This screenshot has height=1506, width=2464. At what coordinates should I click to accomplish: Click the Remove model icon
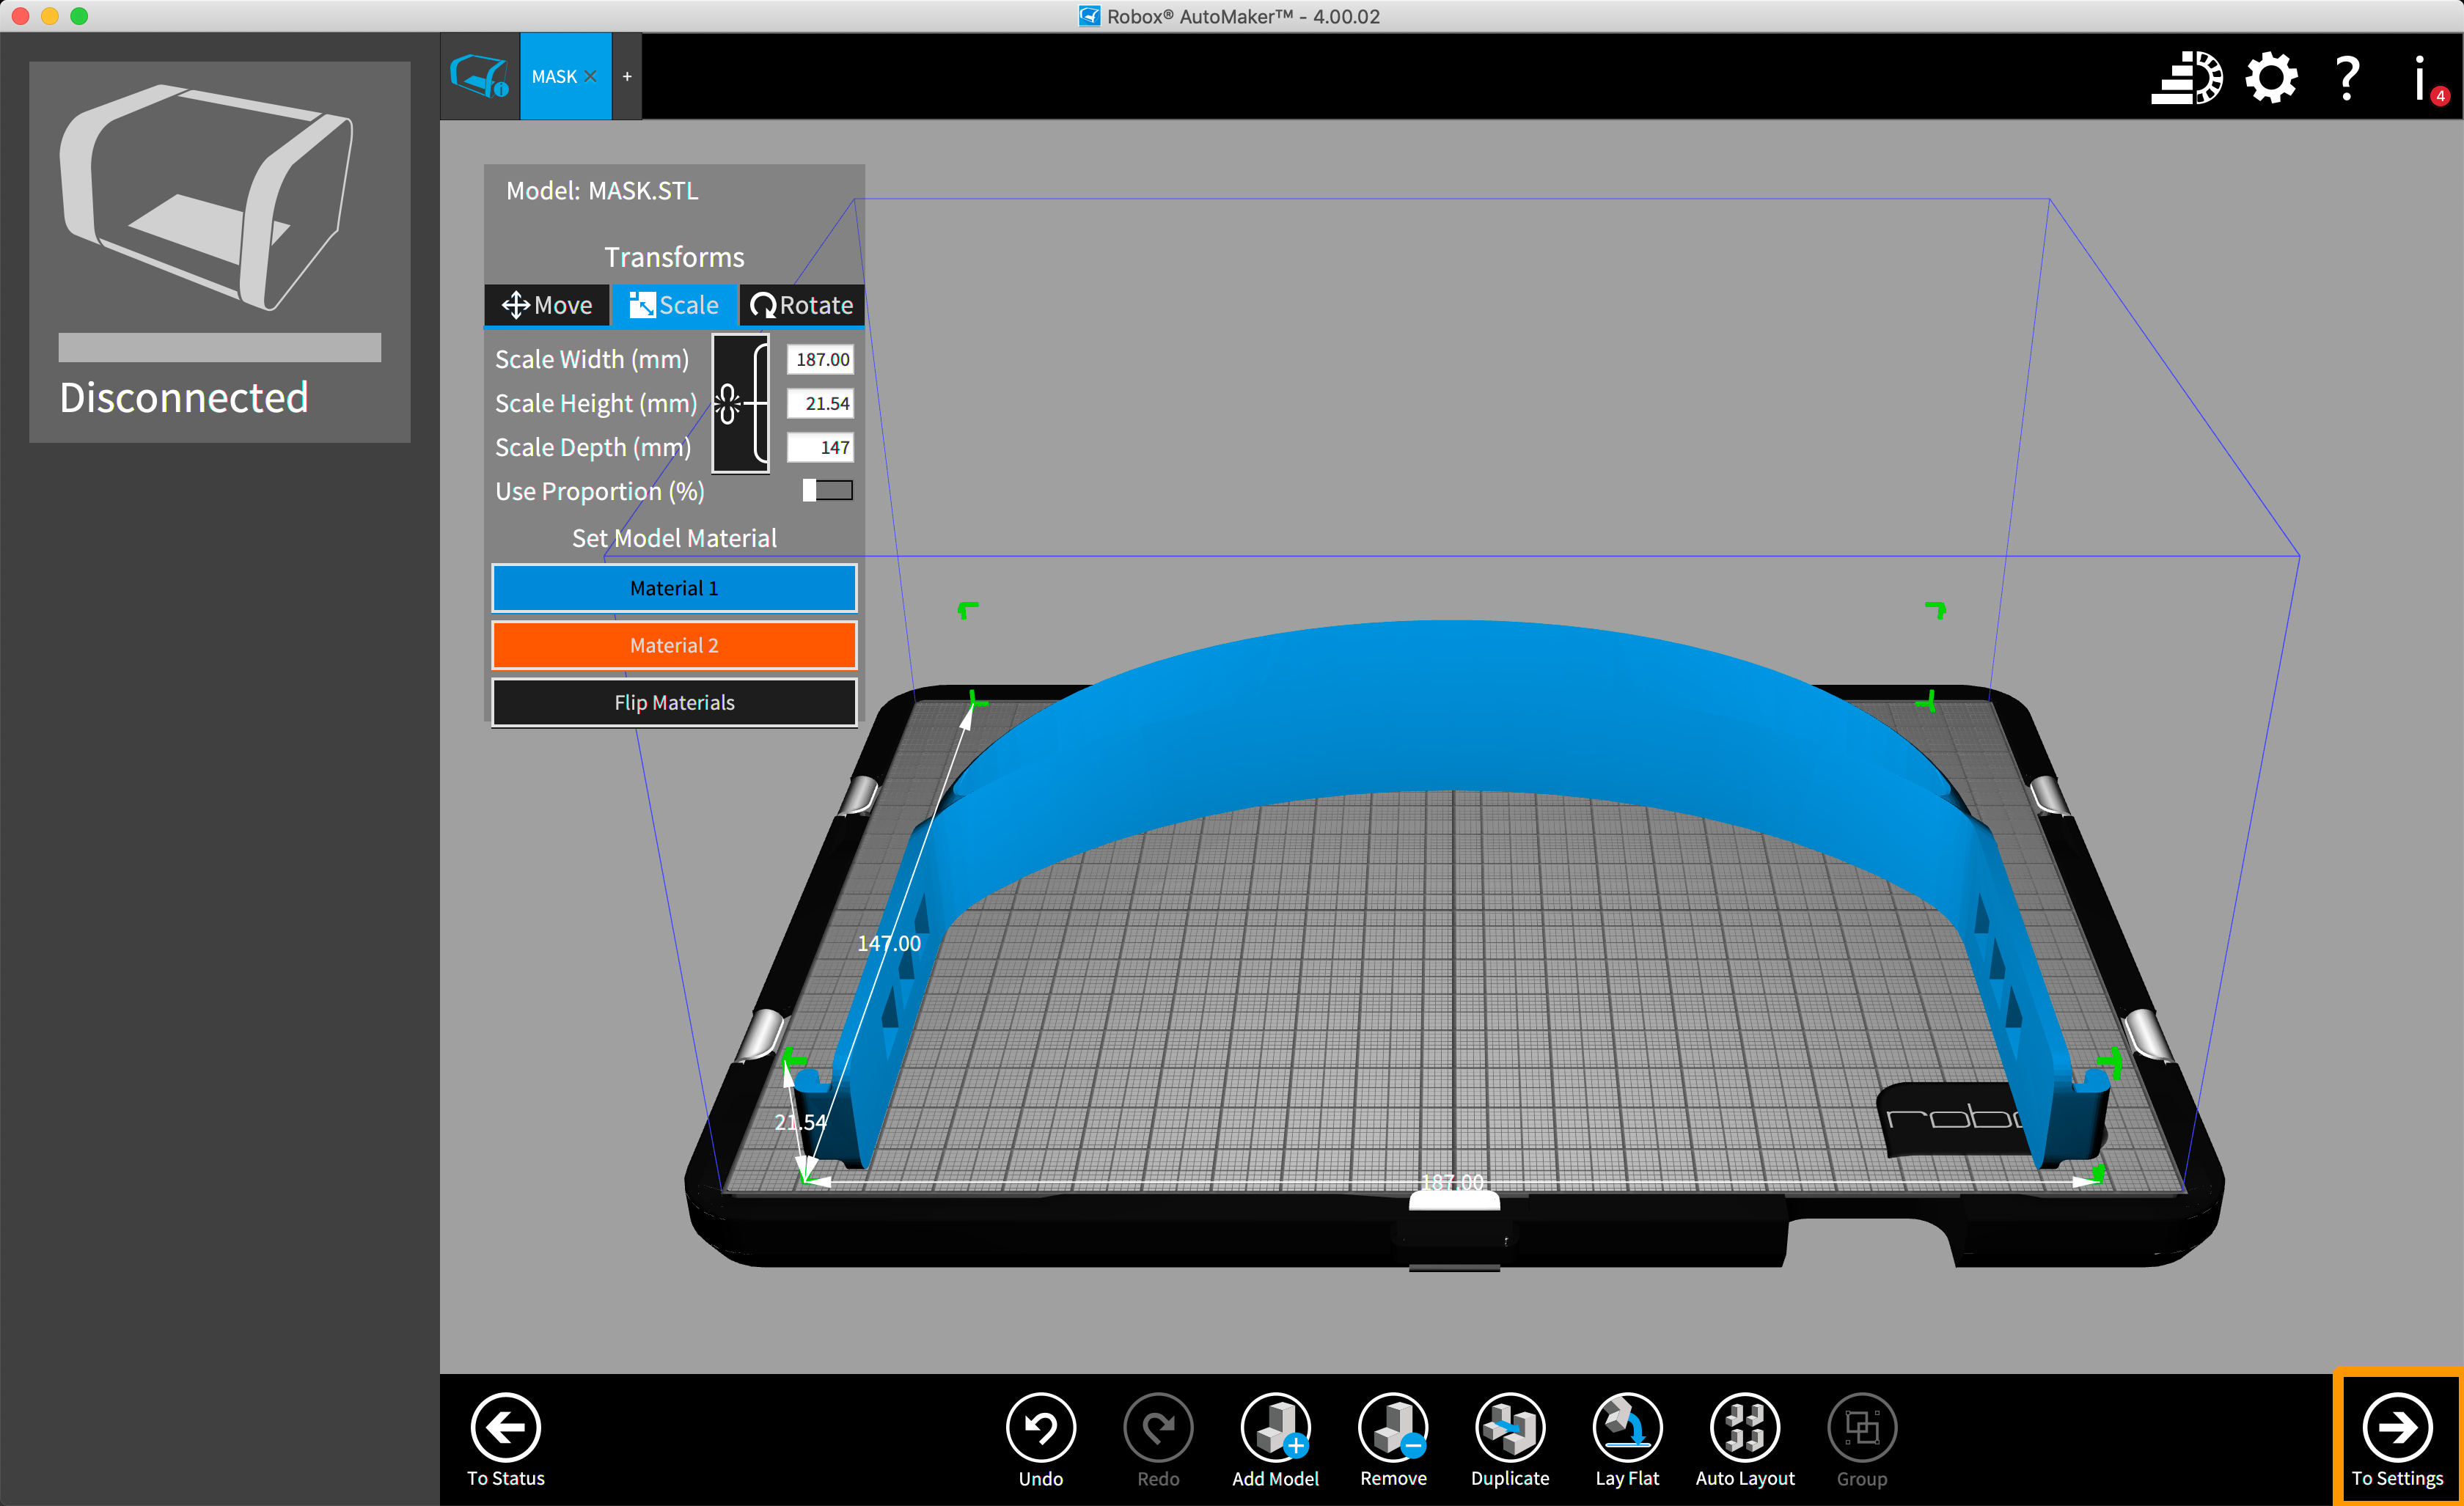1392,1428
